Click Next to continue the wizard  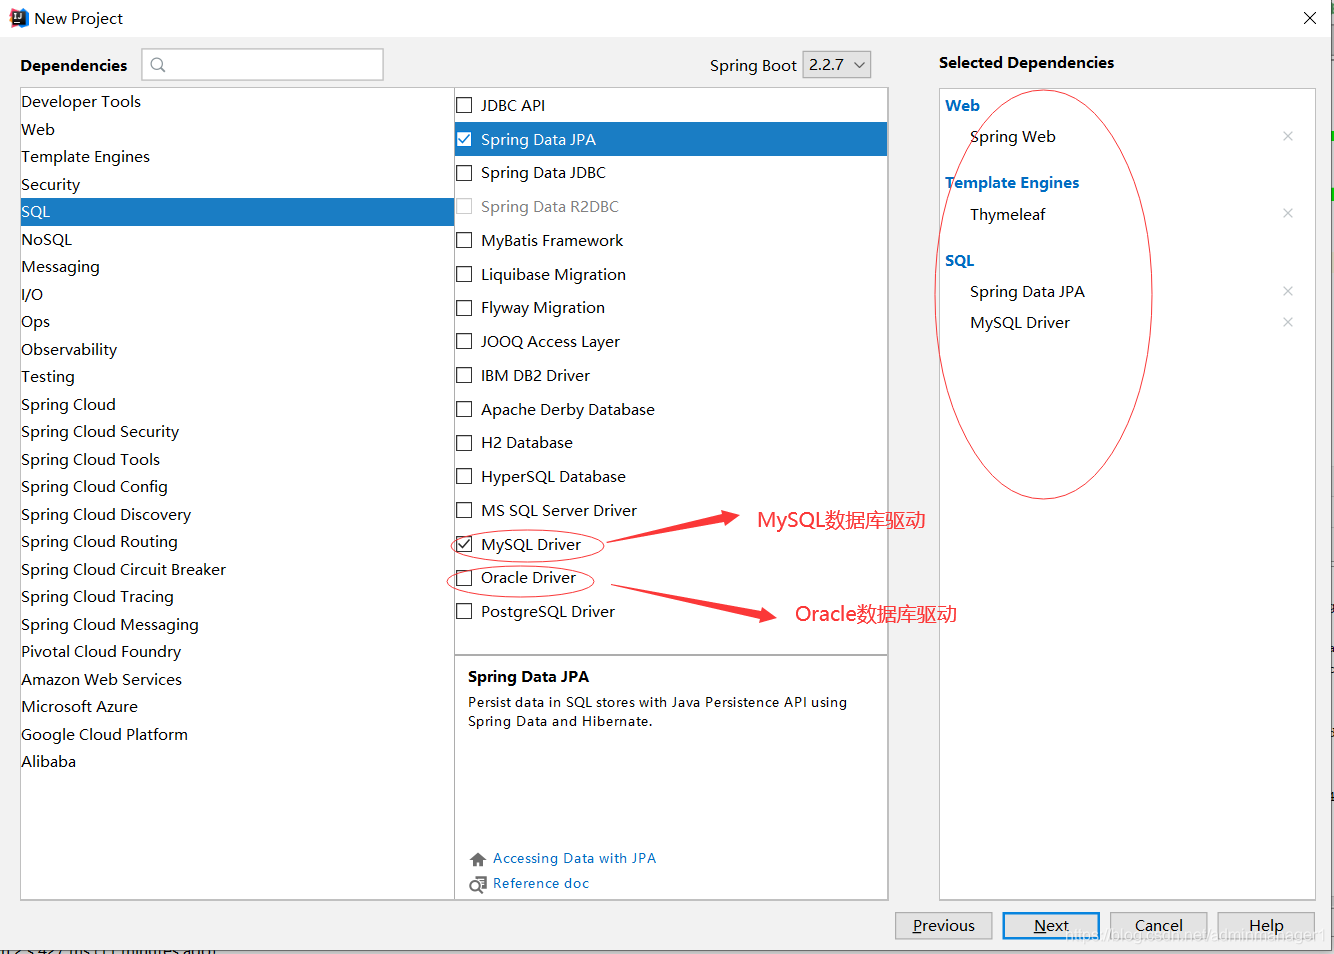[1051, 926]
